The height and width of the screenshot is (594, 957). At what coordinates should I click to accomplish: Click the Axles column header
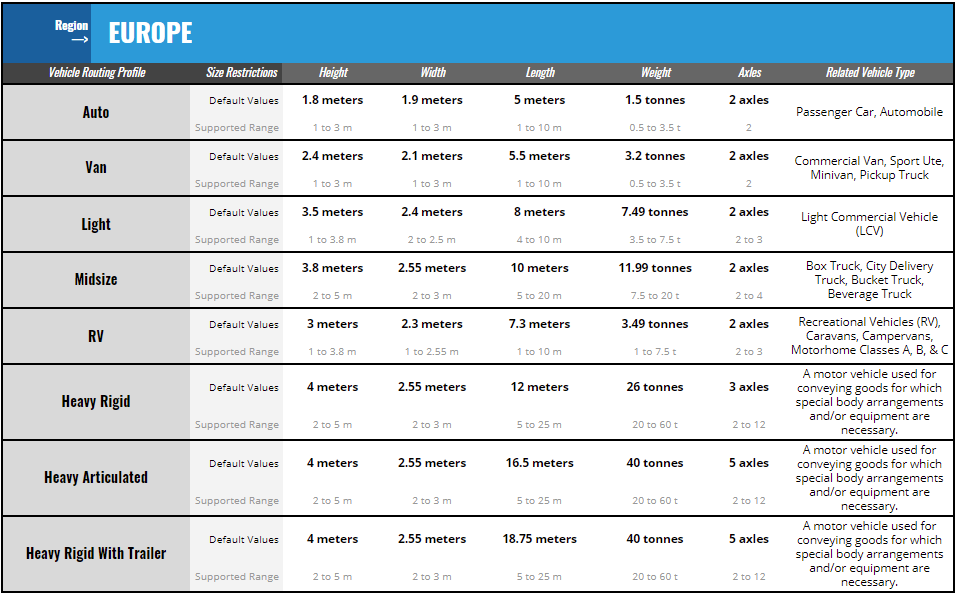click(749, 71)
